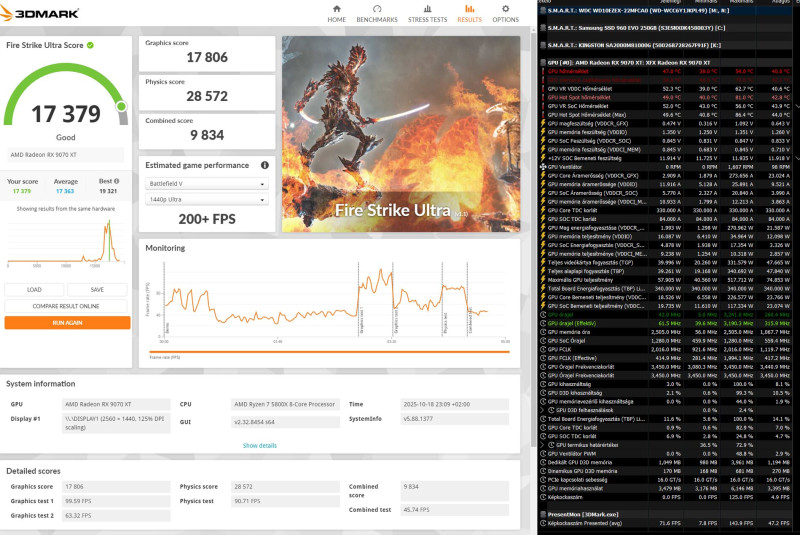Switch to the STRESS TESTS tab

pyautogui.click(x=427, y=14)
